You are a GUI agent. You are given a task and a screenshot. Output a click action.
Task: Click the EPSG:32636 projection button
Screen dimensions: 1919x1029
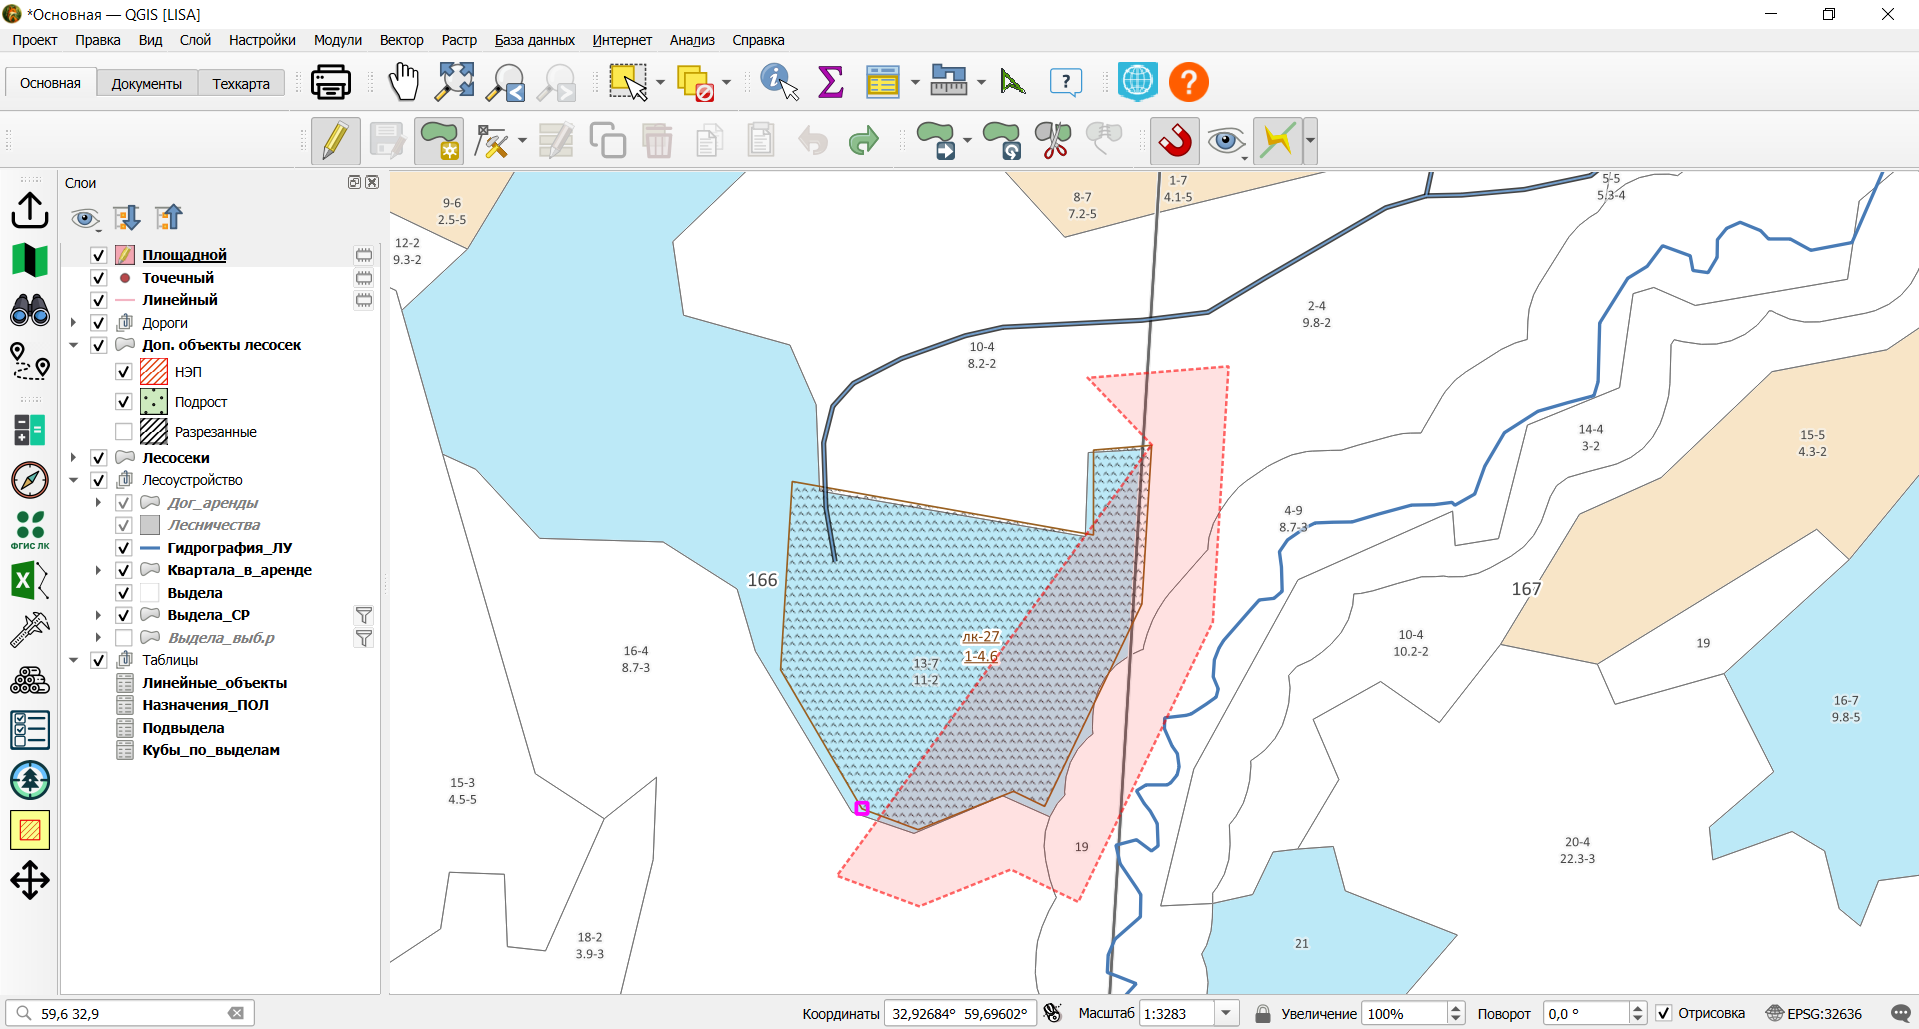(x=1814, y=1013)
